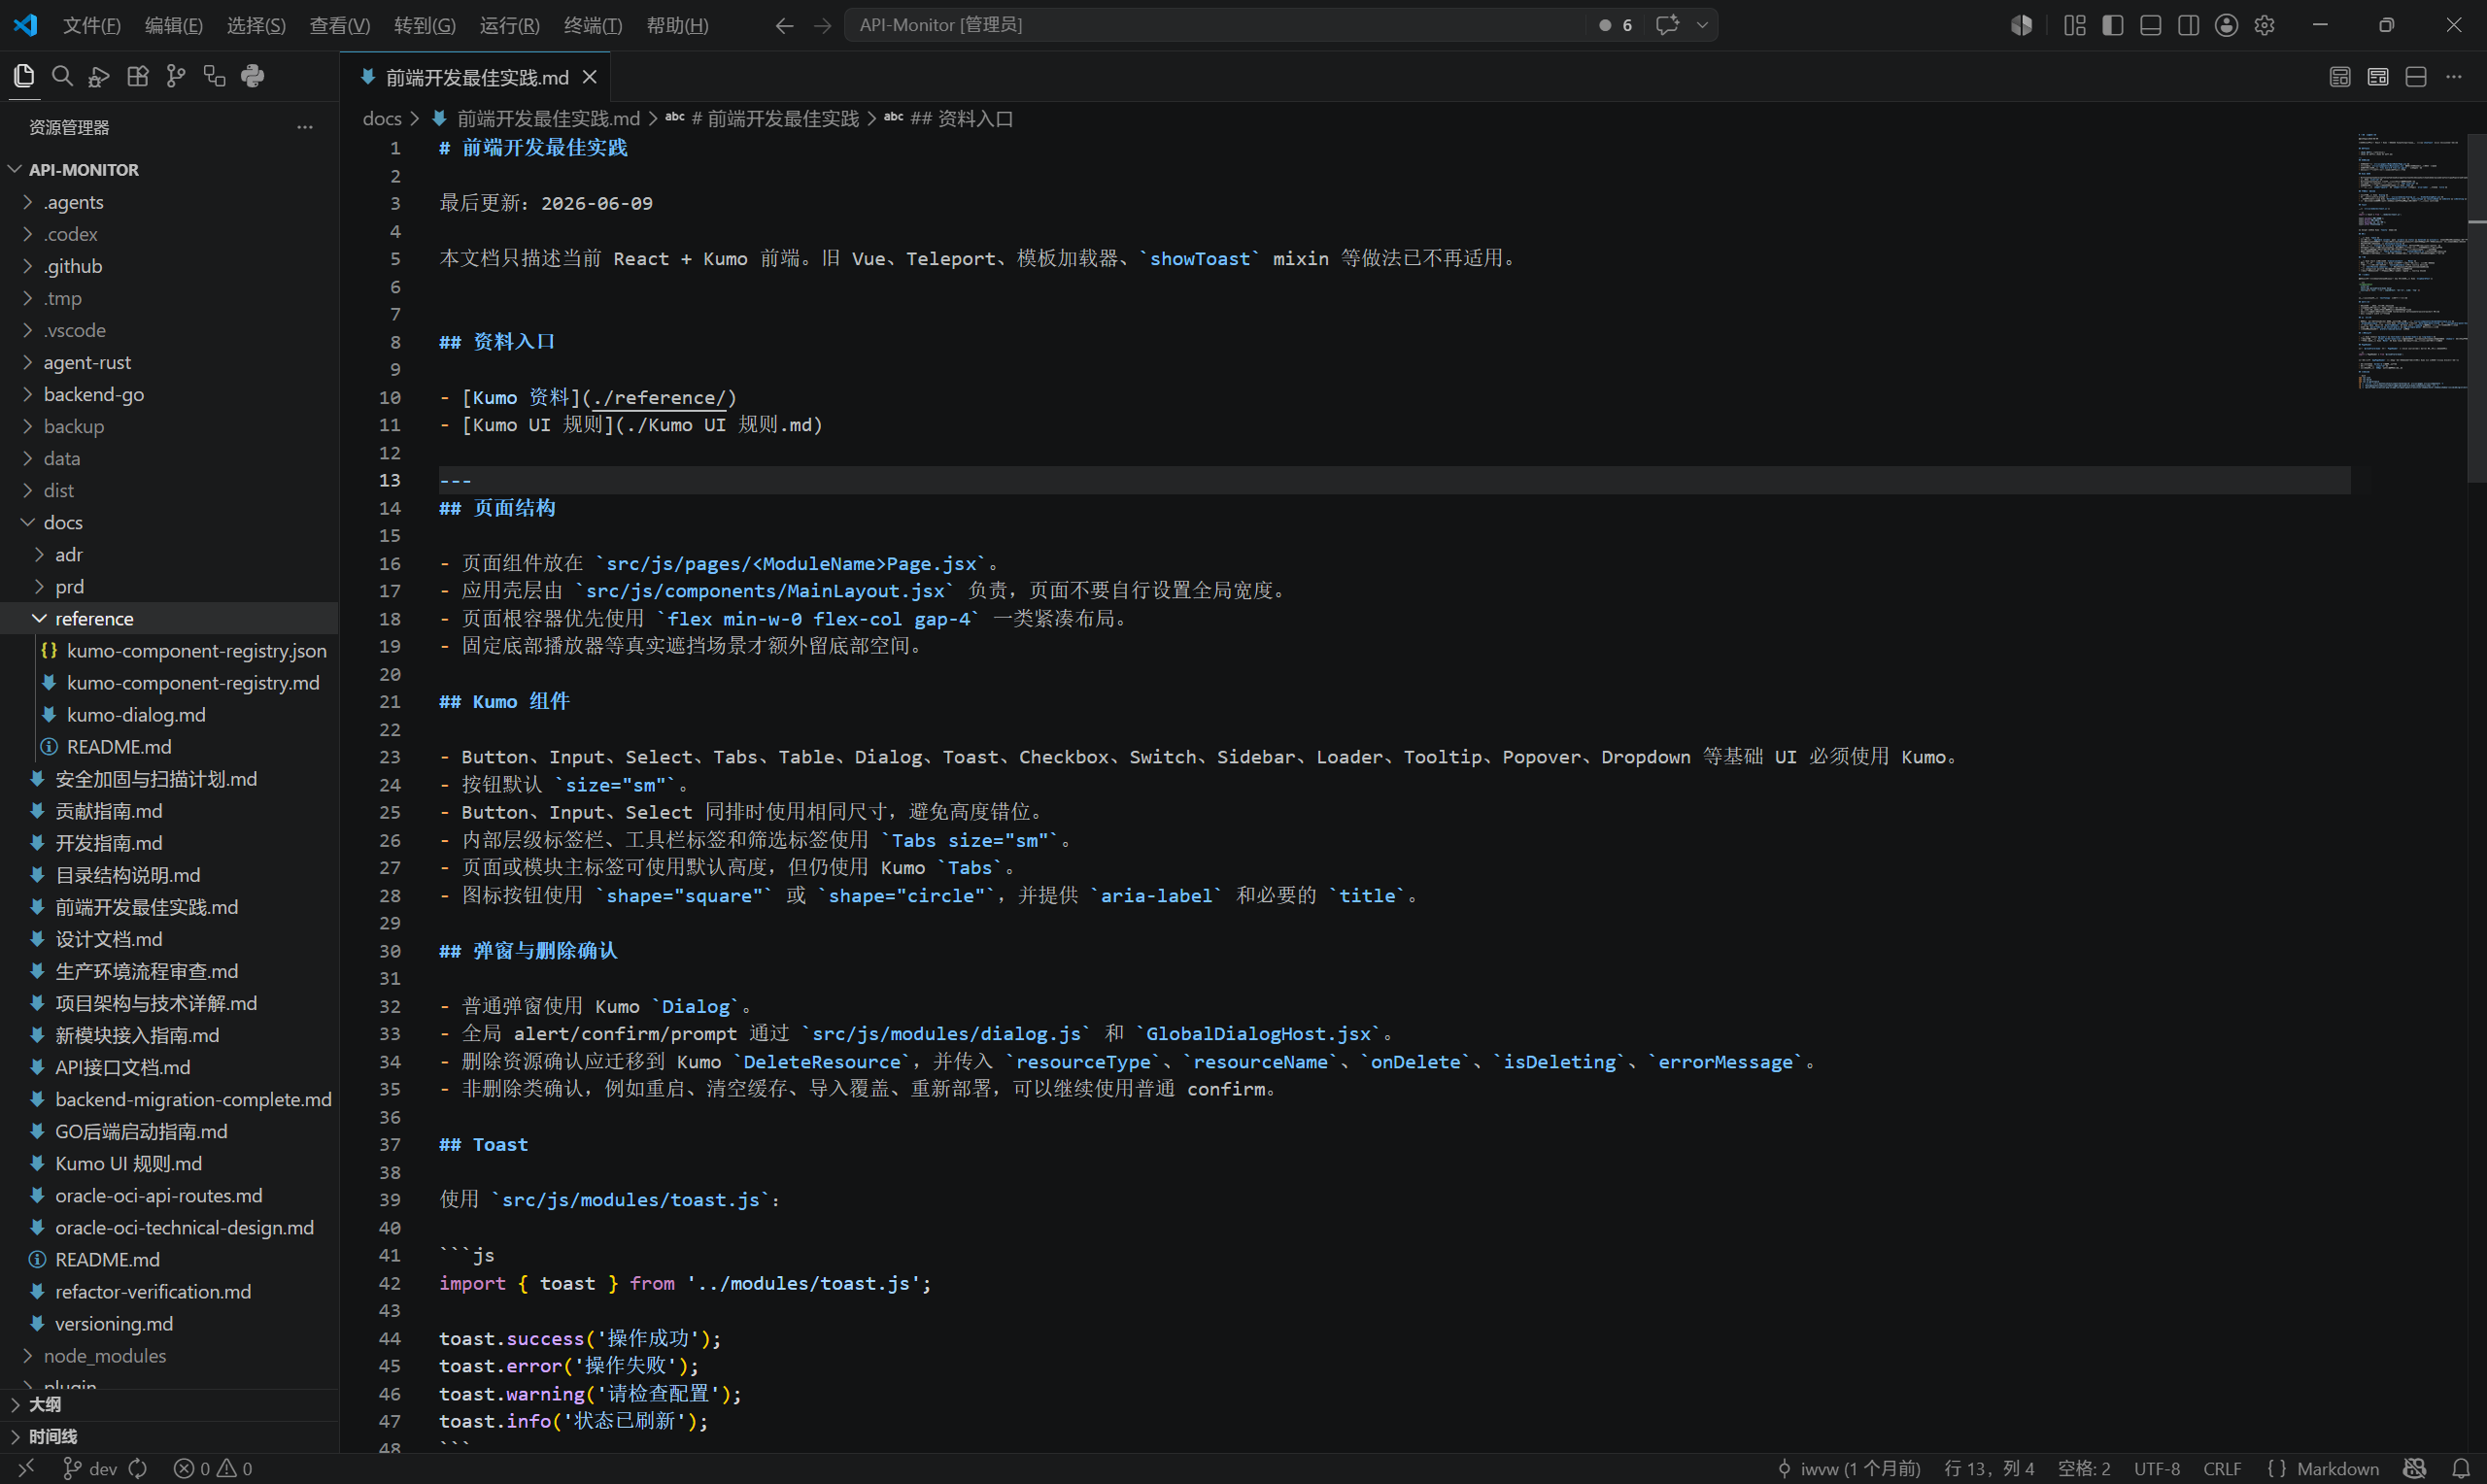Viewport: 2487px width, 1484px height.
Task: Click the minimap code overview
Action: pyautogui.click(x=2412, y=262)
